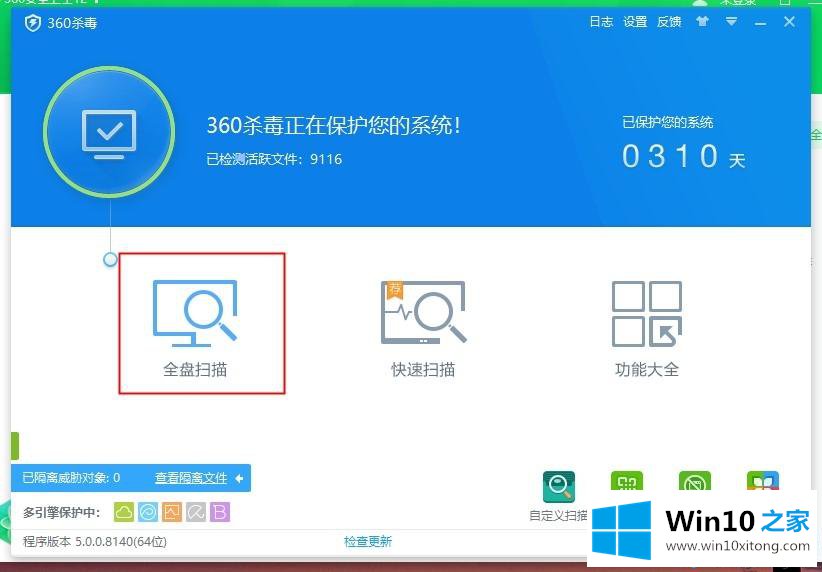Click the protection status monitor circle
This screenshot has width=822, height=572.
pos(109,132)
